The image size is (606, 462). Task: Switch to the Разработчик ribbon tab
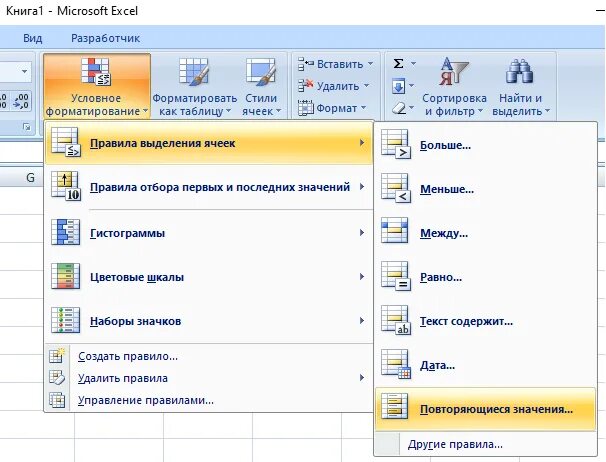(x=106, y=38)
